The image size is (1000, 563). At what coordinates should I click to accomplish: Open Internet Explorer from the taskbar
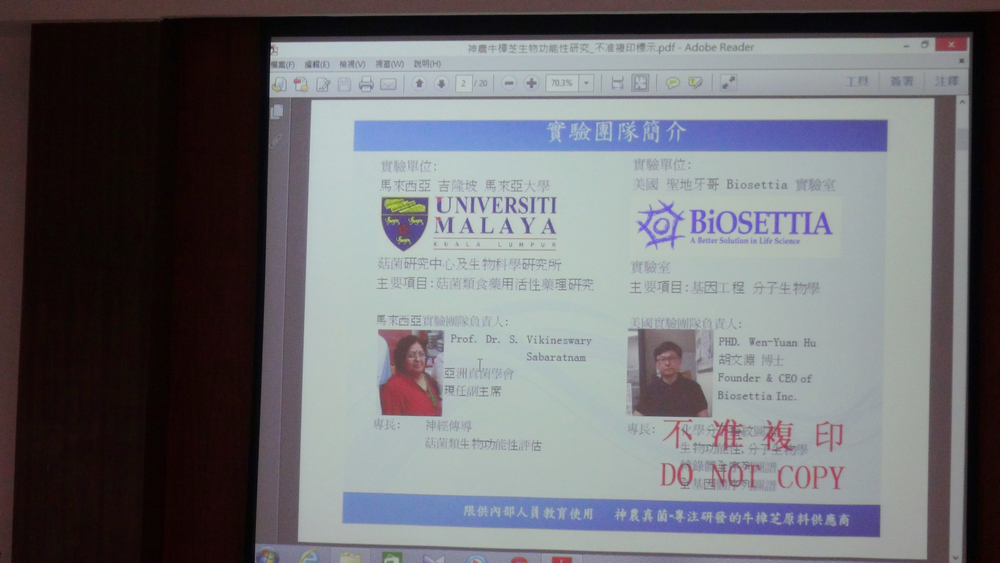point(309,557)
